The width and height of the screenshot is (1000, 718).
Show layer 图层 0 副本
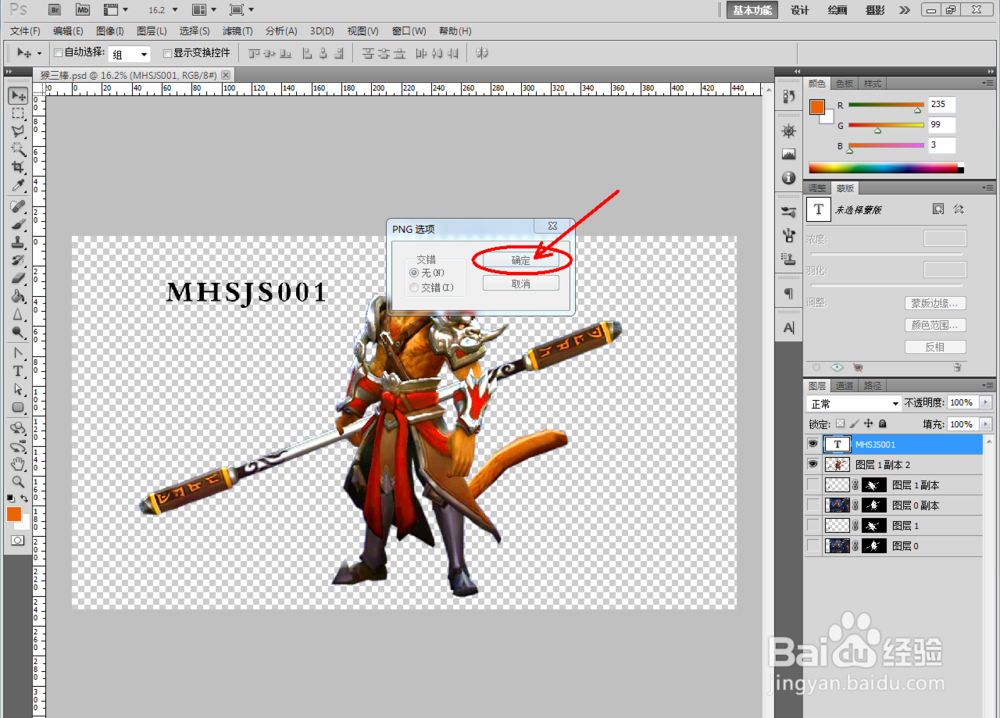(x=812, y=505)
